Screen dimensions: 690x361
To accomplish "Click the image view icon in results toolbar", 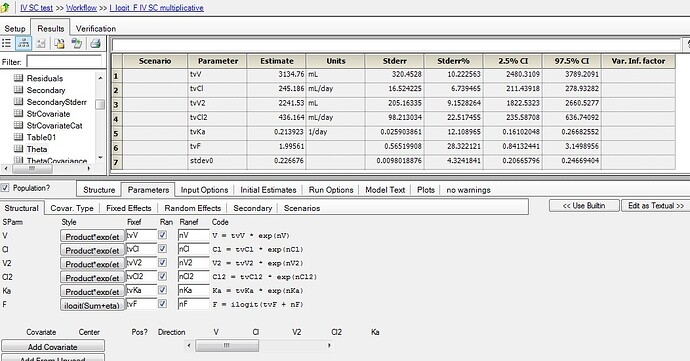I will (41, 43).
